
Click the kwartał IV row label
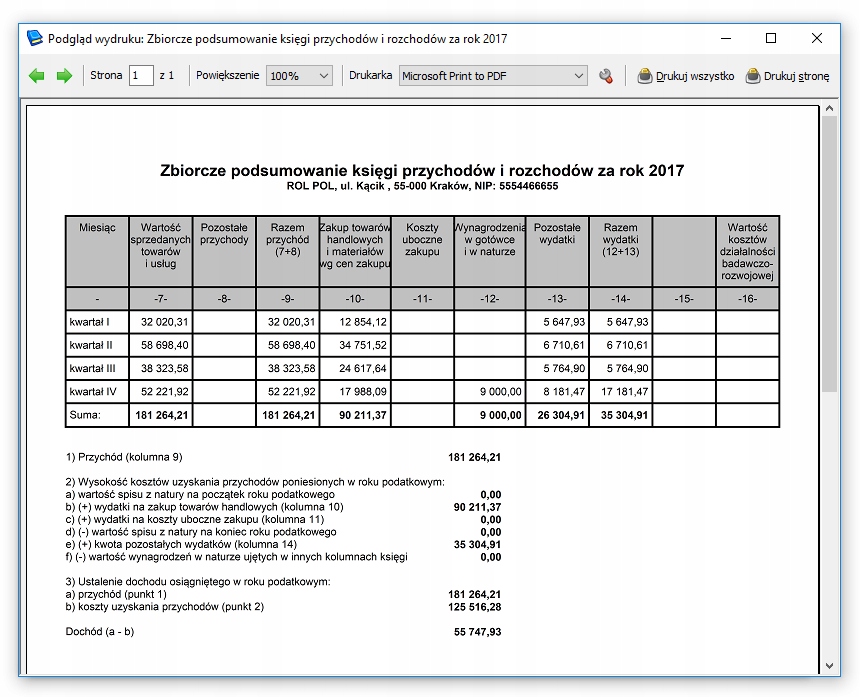[95, 392]
